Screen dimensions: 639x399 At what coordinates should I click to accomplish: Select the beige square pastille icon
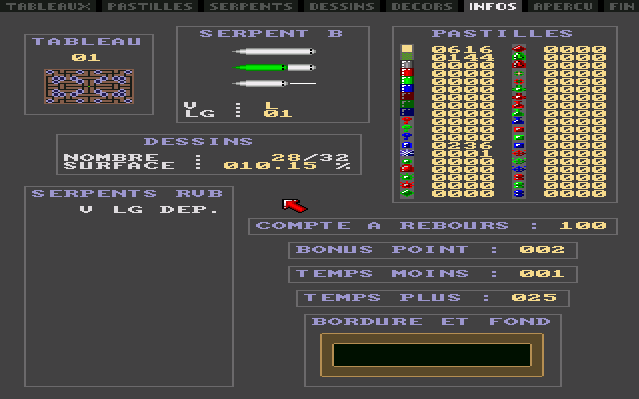(x=407, y=48)
